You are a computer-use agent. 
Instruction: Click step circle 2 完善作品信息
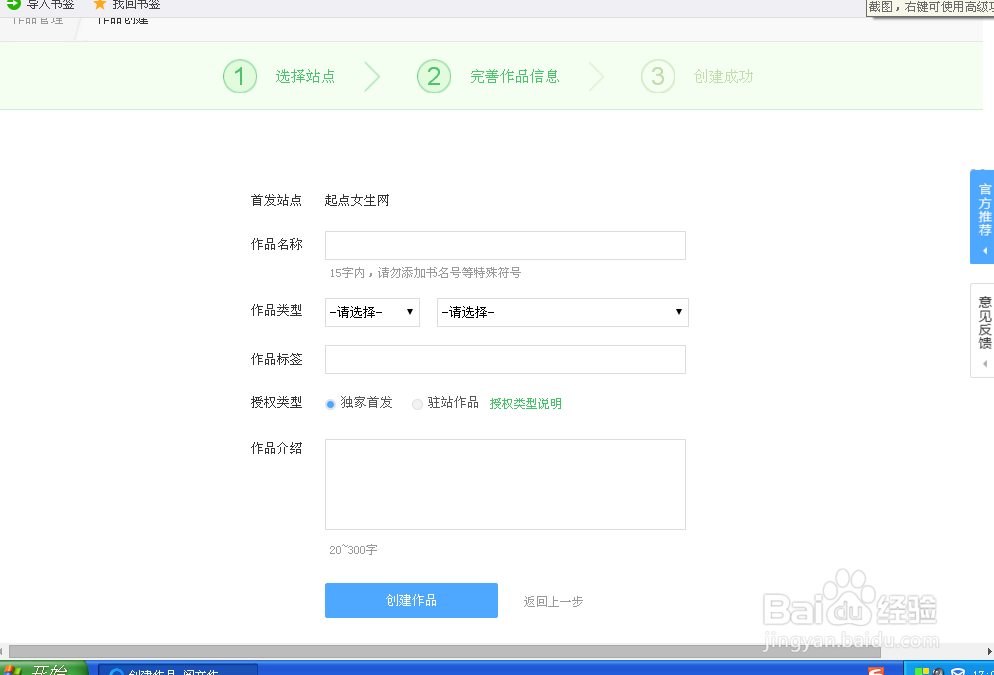coord(433,75)
